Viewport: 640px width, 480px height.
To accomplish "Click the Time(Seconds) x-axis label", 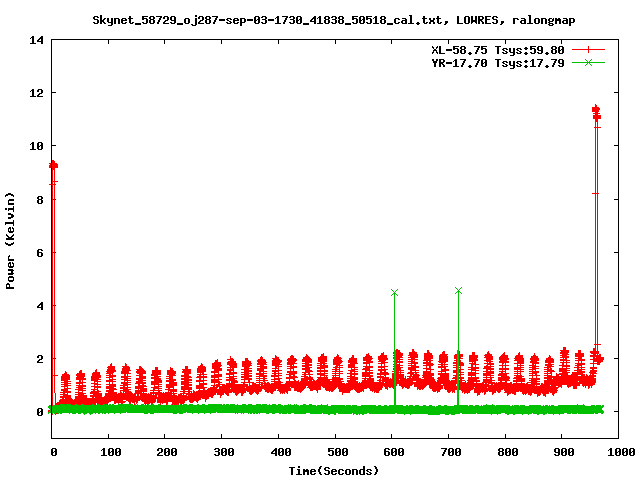I will (333, 471).
